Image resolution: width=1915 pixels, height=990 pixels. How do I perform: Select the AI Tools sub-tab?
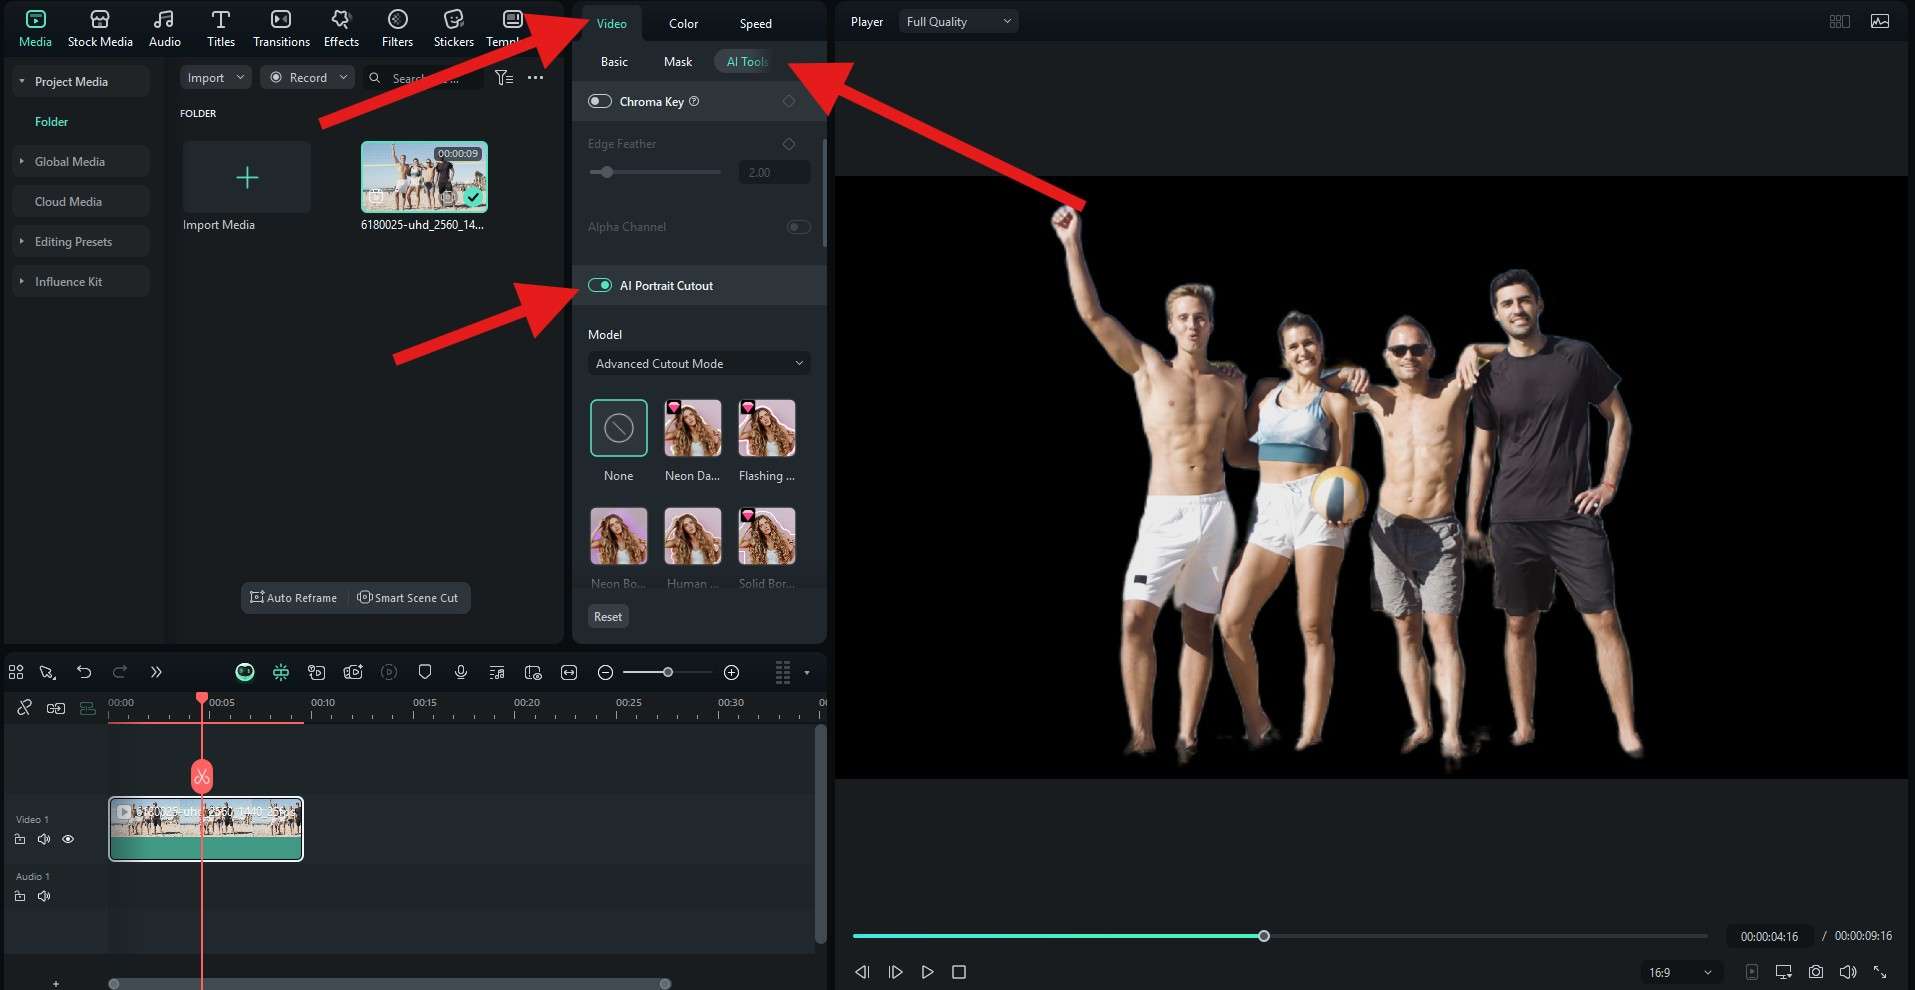click(747, 61)
